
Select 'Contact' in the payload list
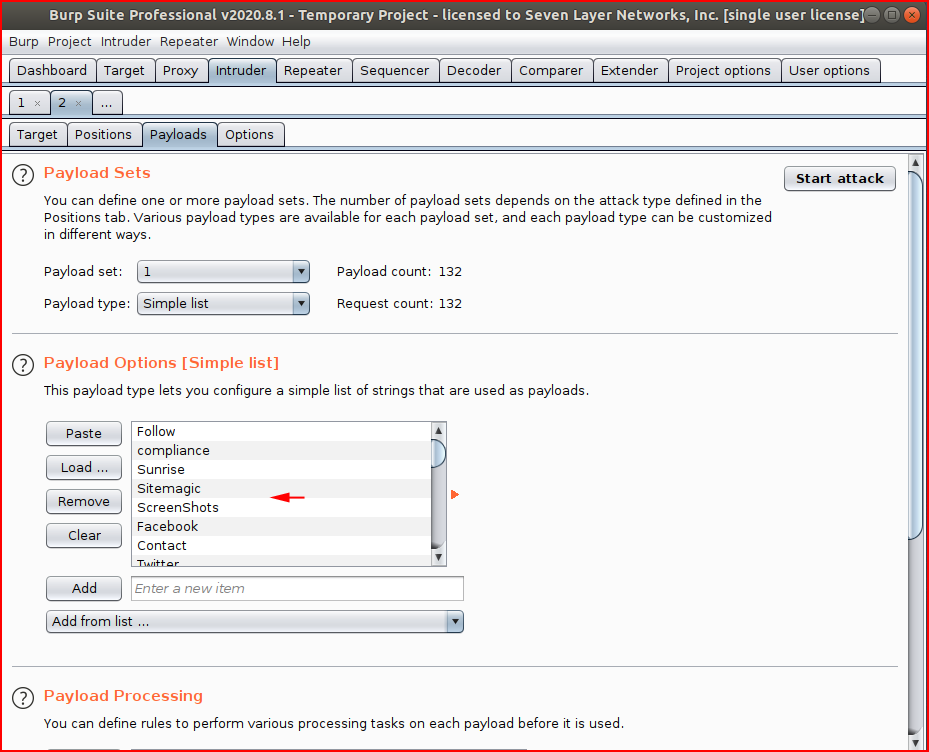pos(281,545)
